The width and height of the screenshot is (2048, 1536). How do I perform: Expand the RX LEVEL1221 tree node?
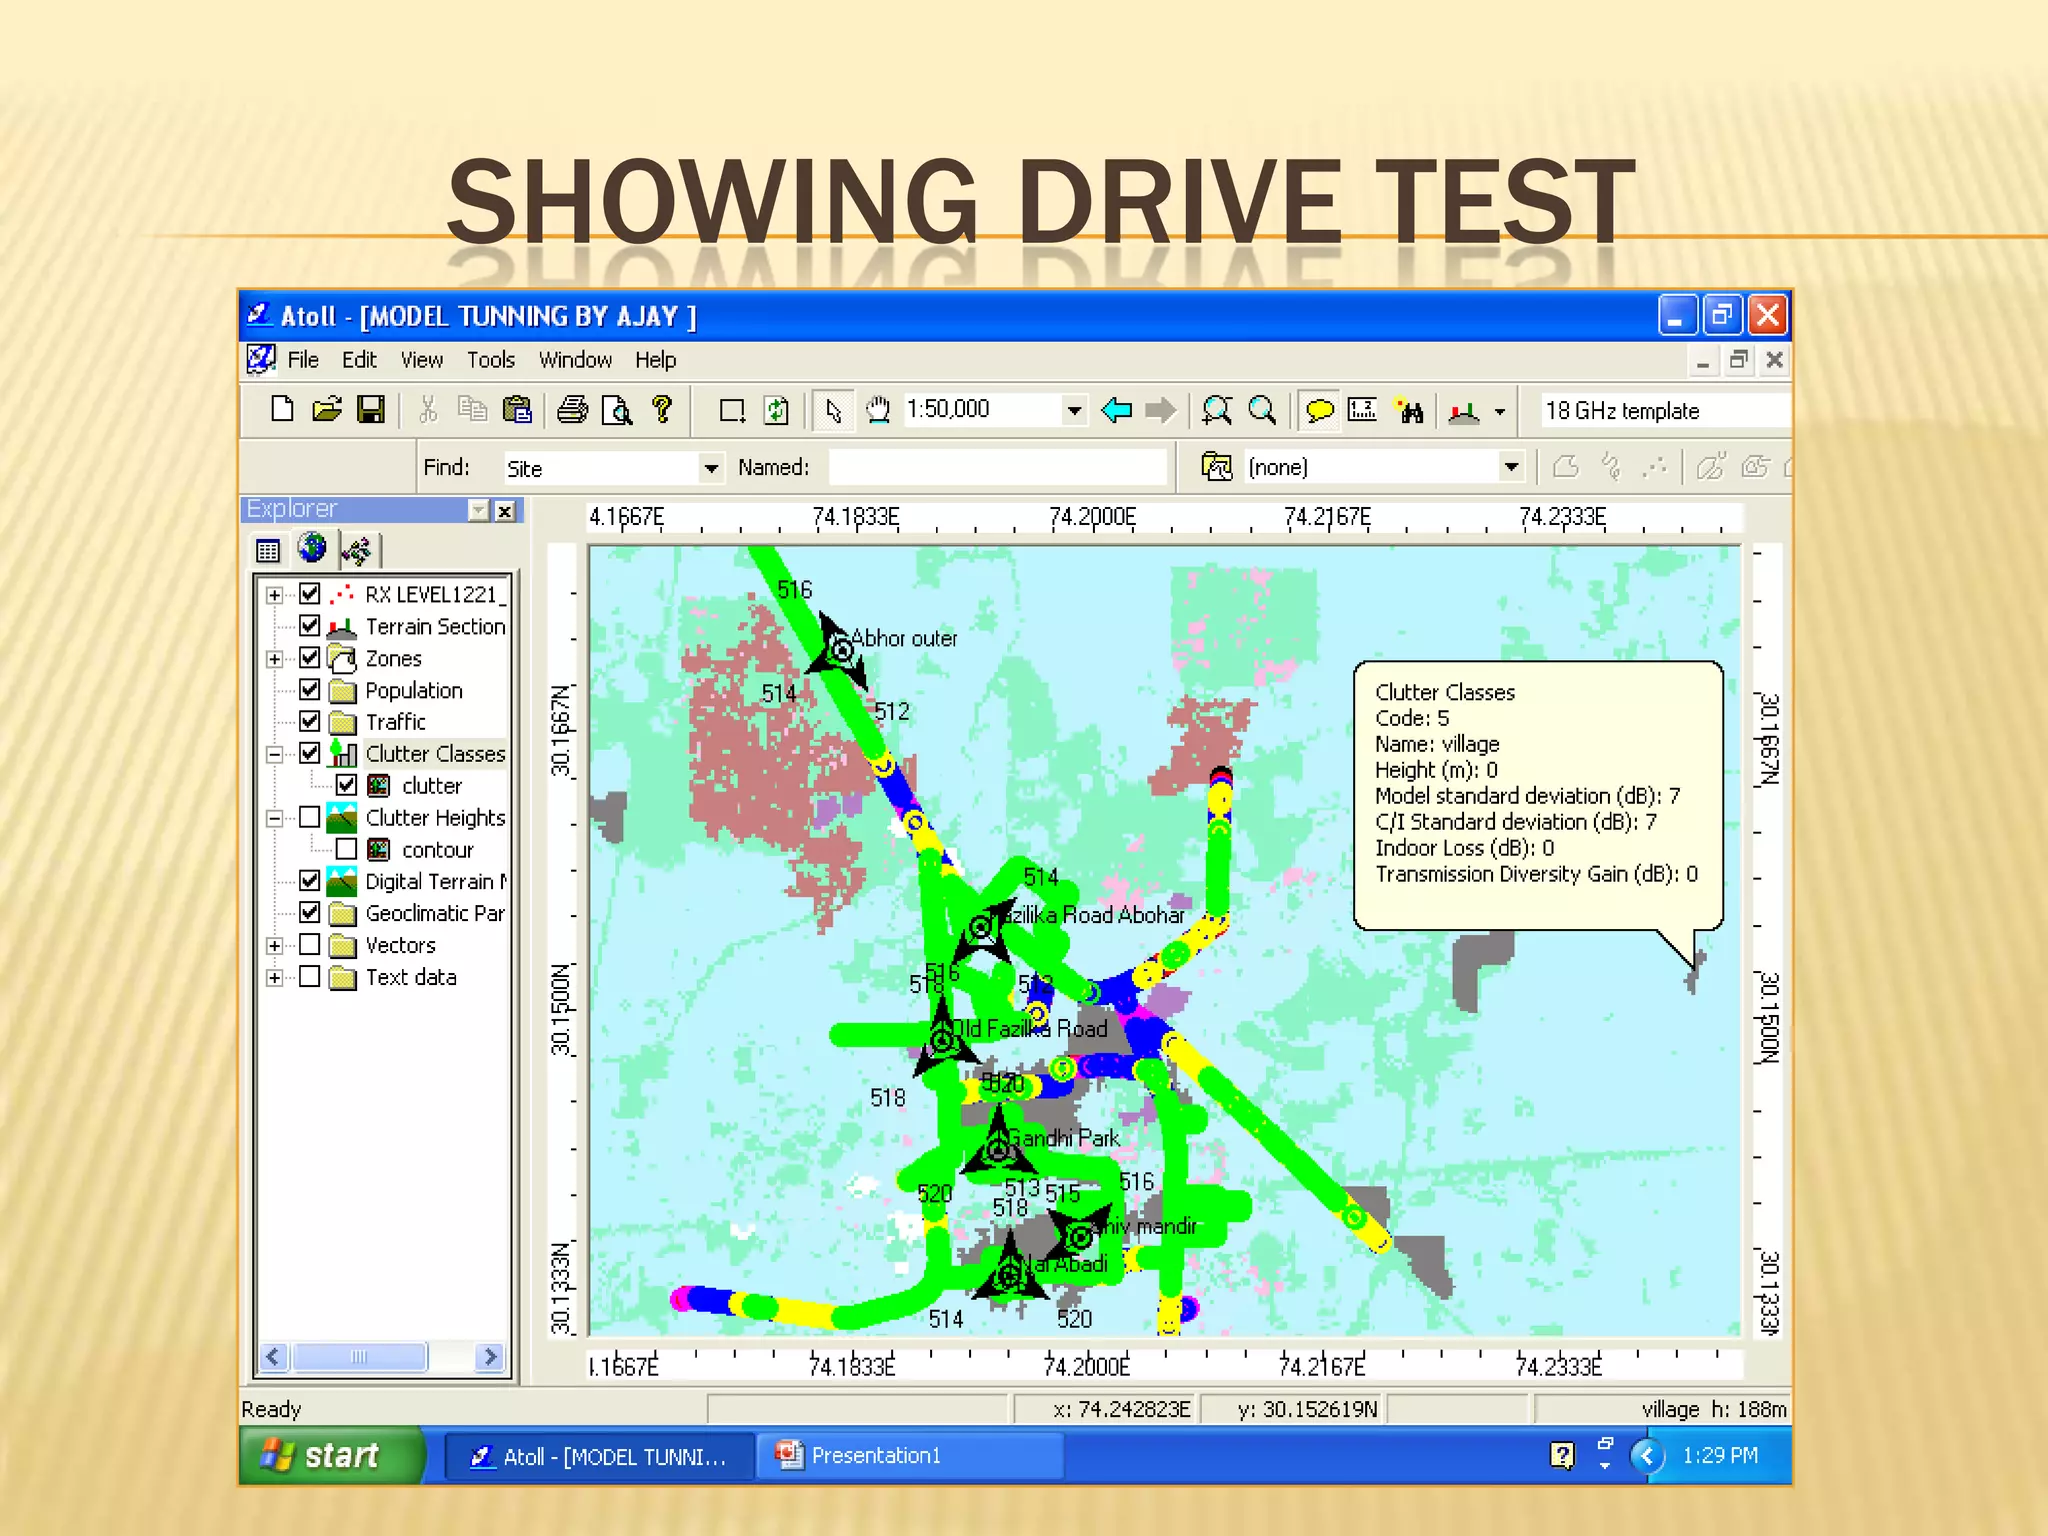pos(275,595)
